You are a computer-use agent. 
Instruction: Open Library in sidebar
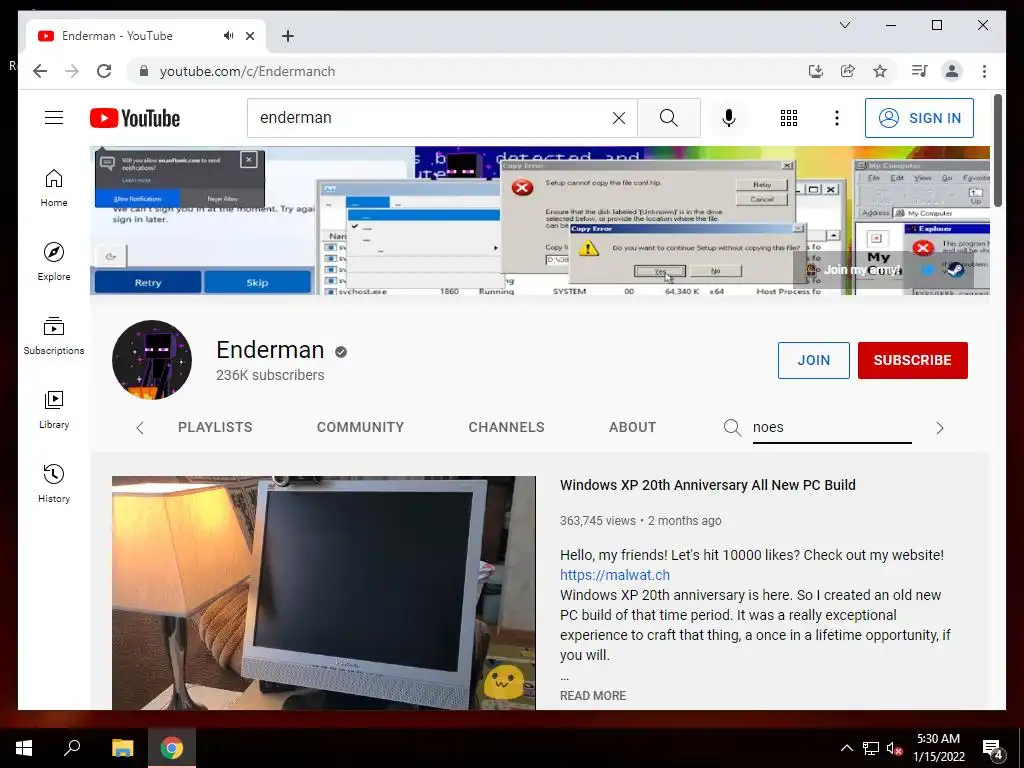pos(54,410)
